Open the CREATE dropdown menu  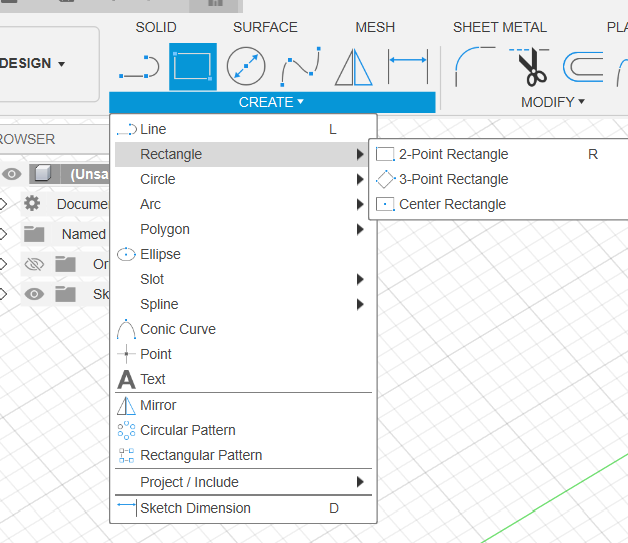pyautogui.click(x=272, y=102)
